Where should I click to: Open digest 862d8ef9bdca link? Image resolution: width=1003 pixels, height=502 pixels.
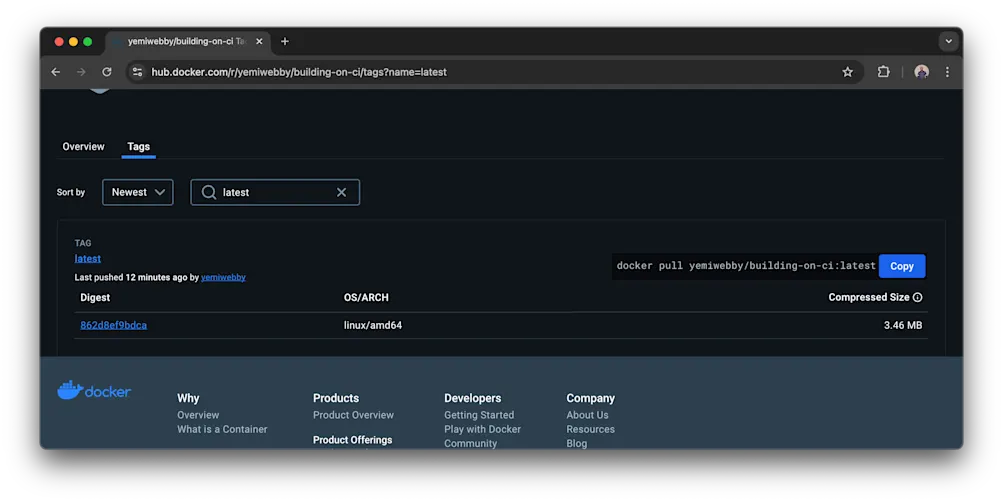113,326
